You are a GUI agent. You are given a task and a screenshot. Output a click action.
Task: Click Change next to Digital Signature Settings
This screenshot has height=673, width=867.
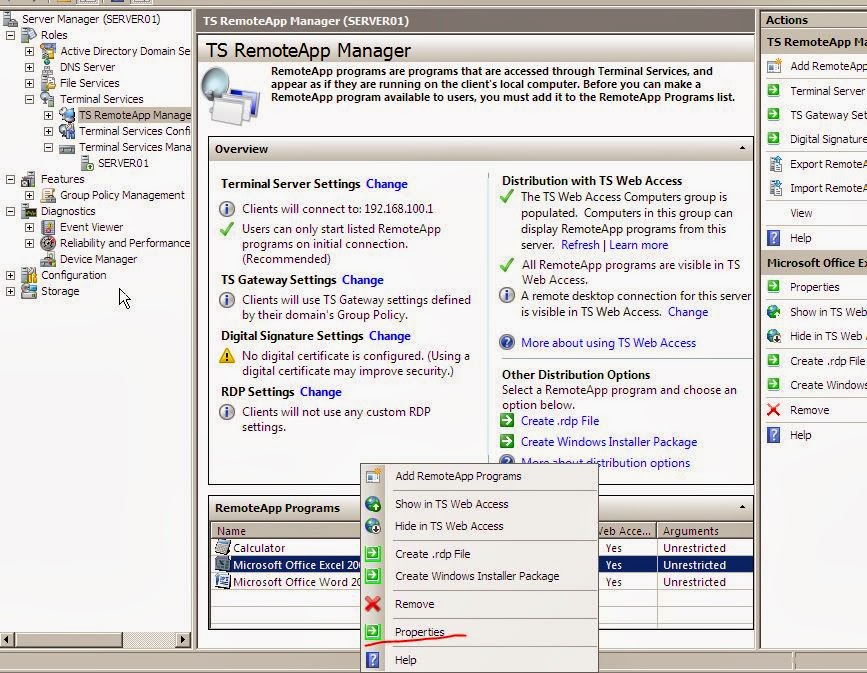point(390,336)
